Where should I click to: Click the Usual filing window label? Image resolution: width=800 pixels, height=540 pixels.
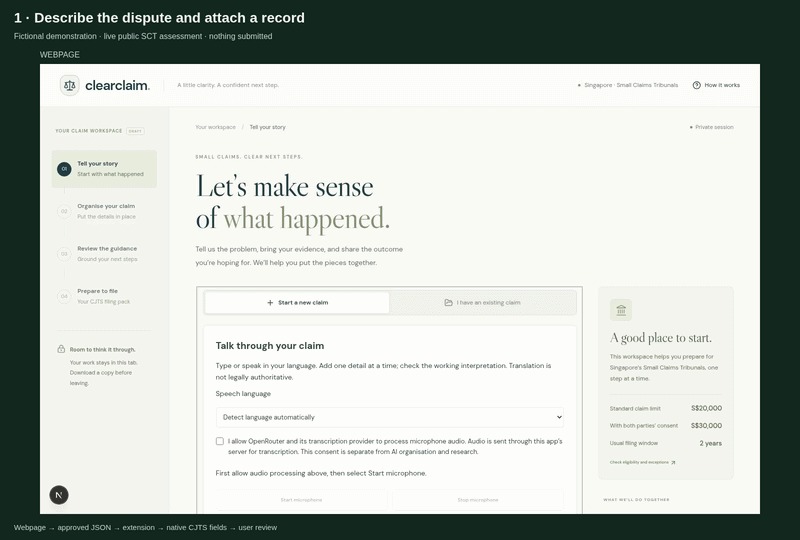634,443
